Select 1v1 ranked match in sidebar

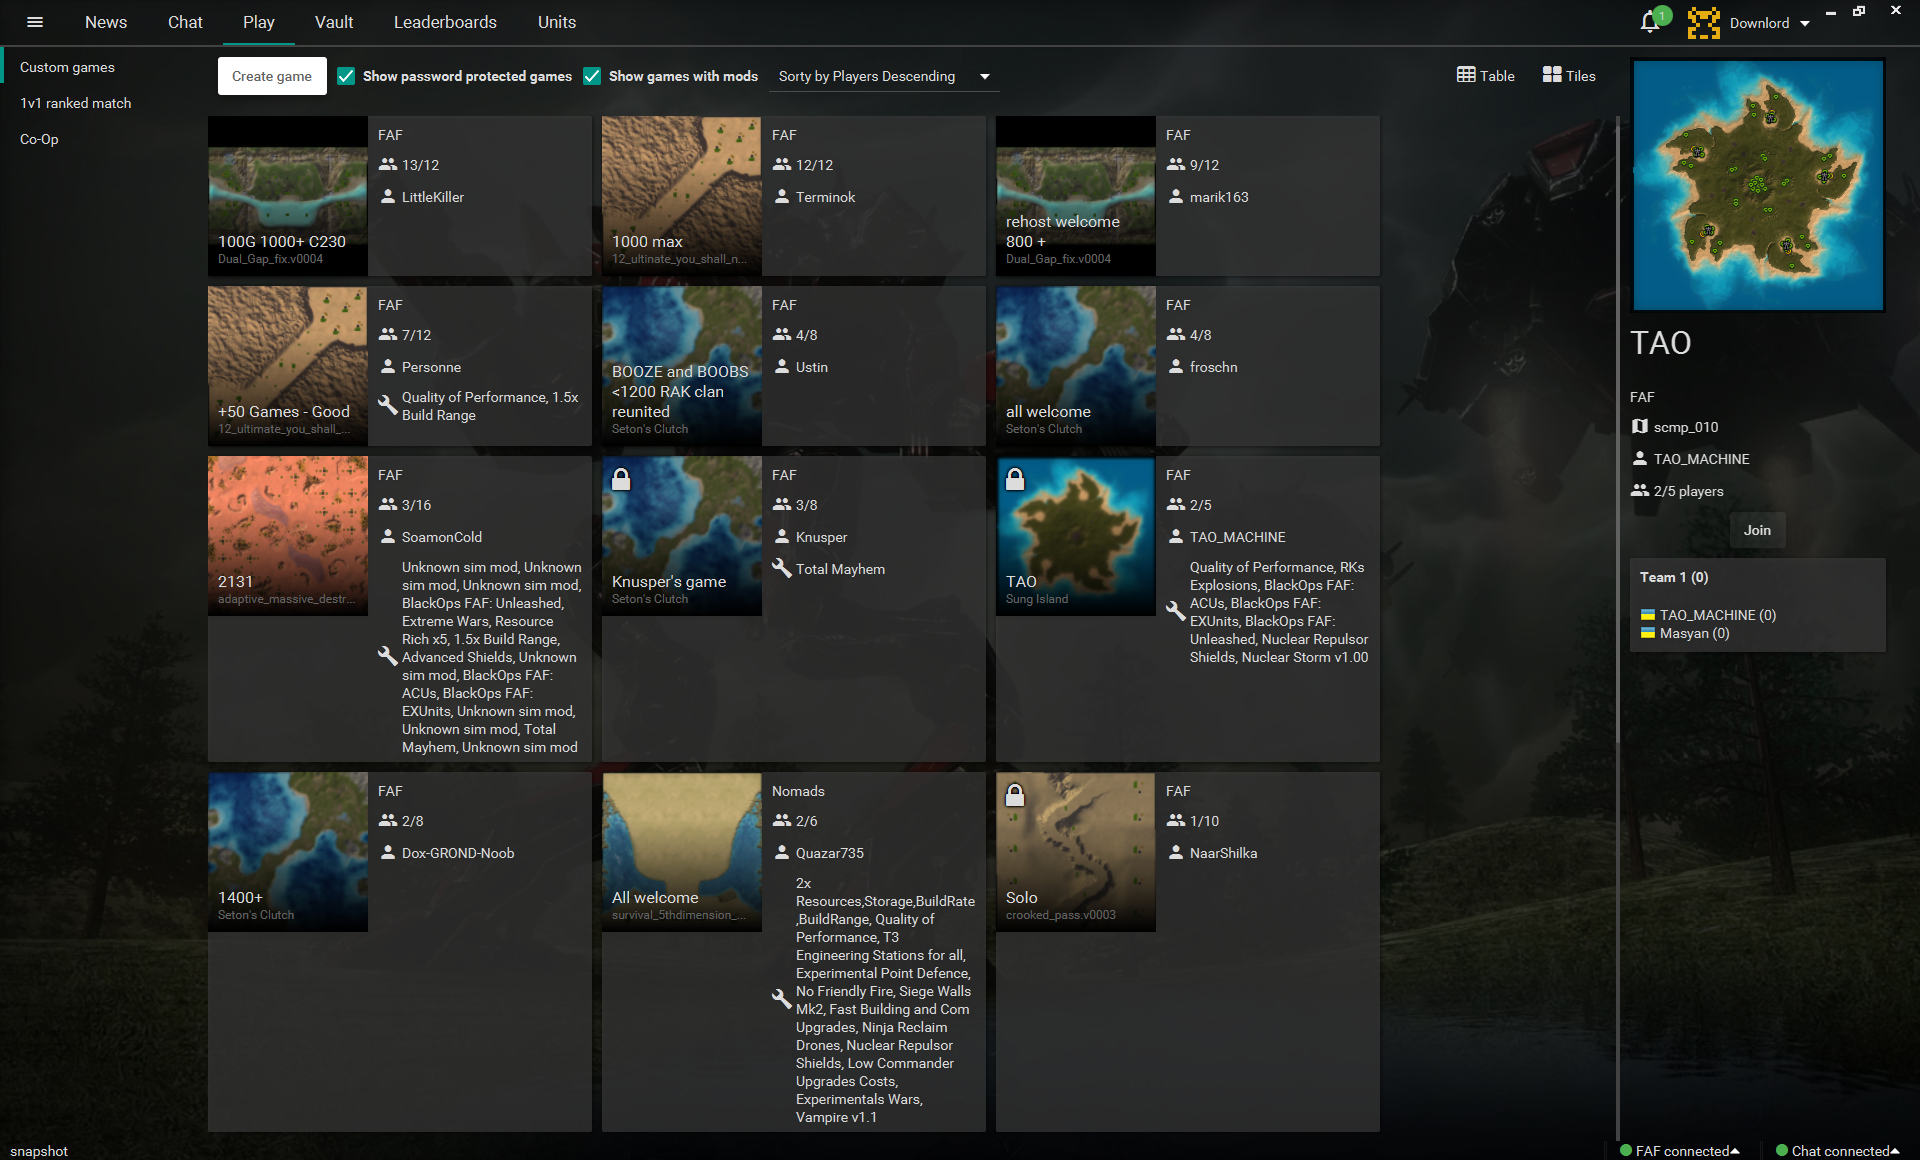tap(75, 102)
